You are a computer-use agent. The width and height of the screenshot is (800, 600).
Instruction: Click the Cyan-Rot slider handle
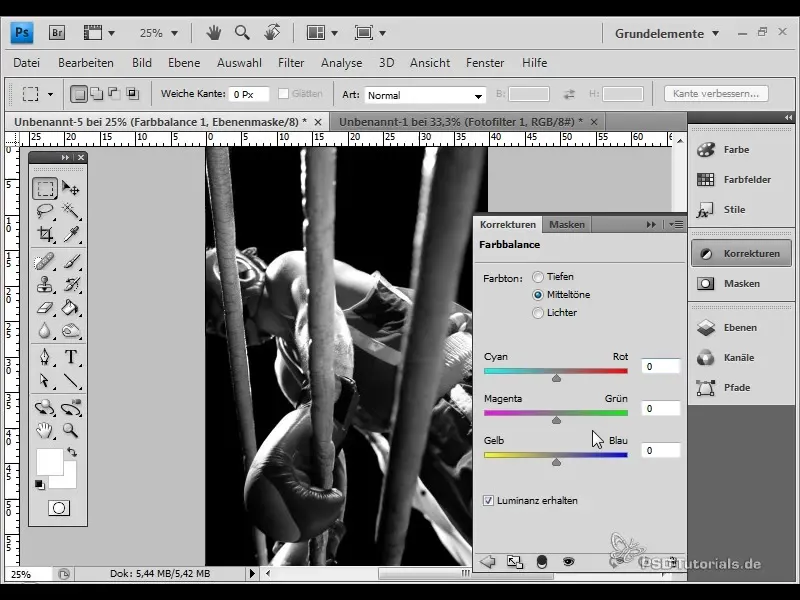coord(556,378)
